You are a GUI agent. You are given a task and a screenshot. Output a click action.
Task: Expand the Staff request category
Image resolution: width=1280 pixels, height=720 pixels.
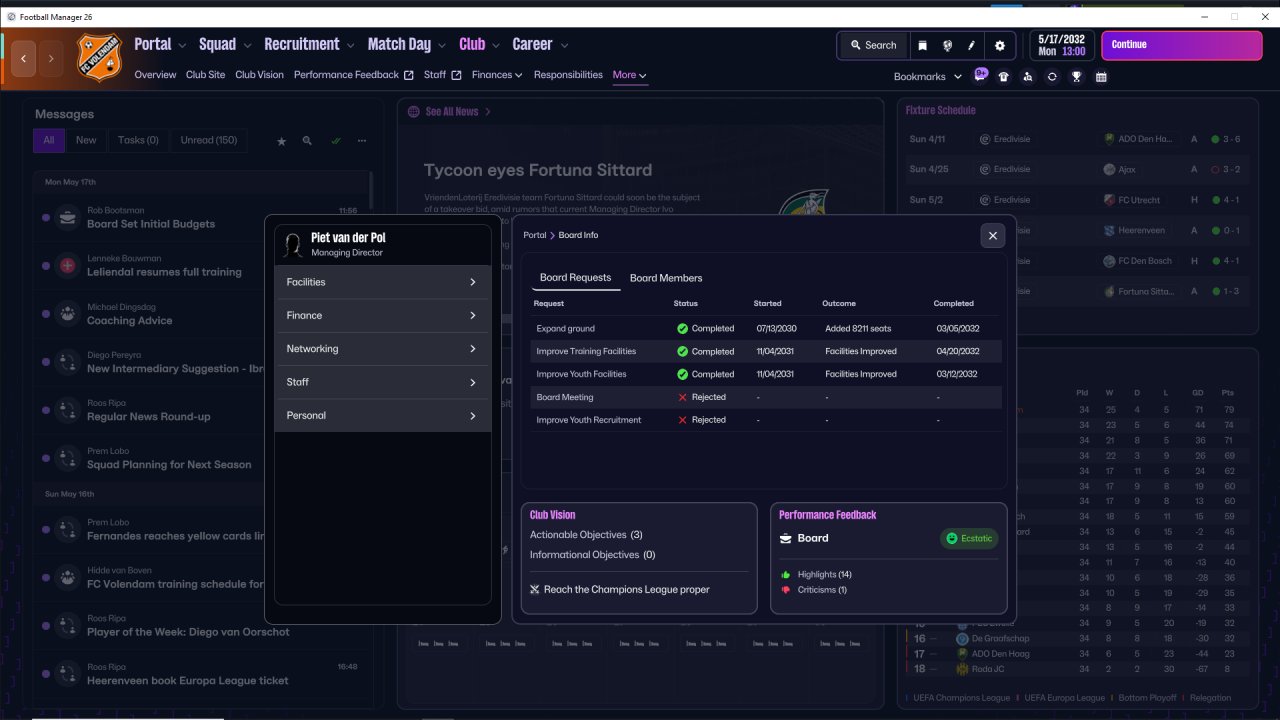[x=383, y=382]
